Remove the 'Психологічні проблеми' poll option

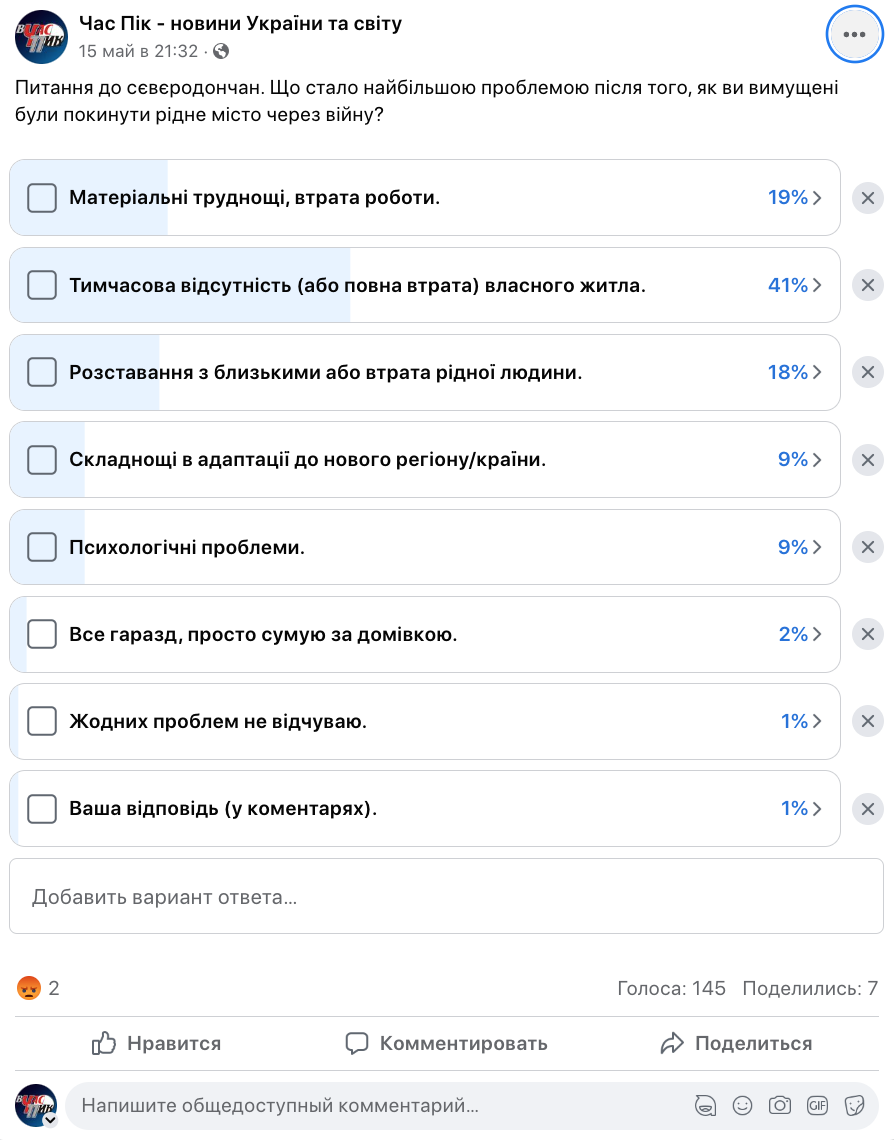pyautogui.click(x=867, y=547)
